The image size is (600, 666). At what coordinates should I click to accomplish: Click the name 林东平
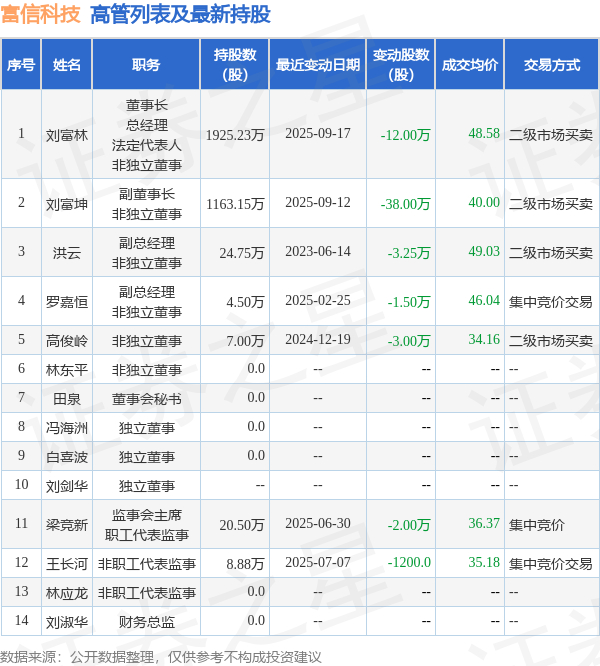point(67,370)
